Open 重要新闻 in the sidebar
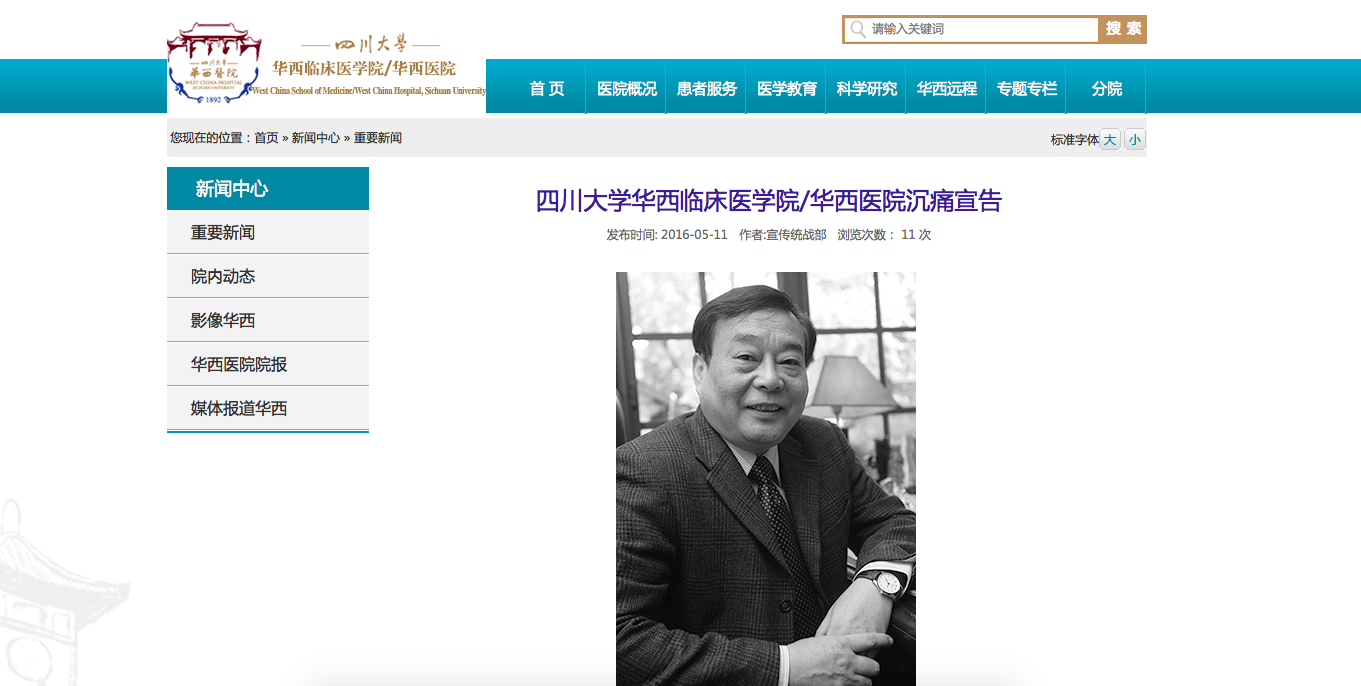This screenshot has height=686, width=1361. click(268, 232)
